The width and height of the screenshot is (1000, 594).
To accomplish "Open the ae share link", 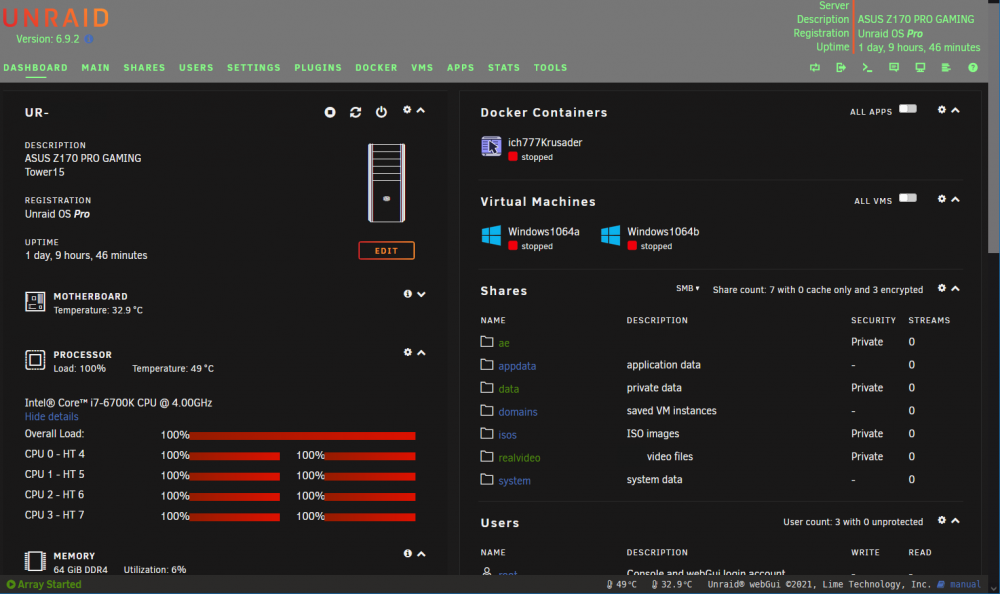I will tap(504, 343).
